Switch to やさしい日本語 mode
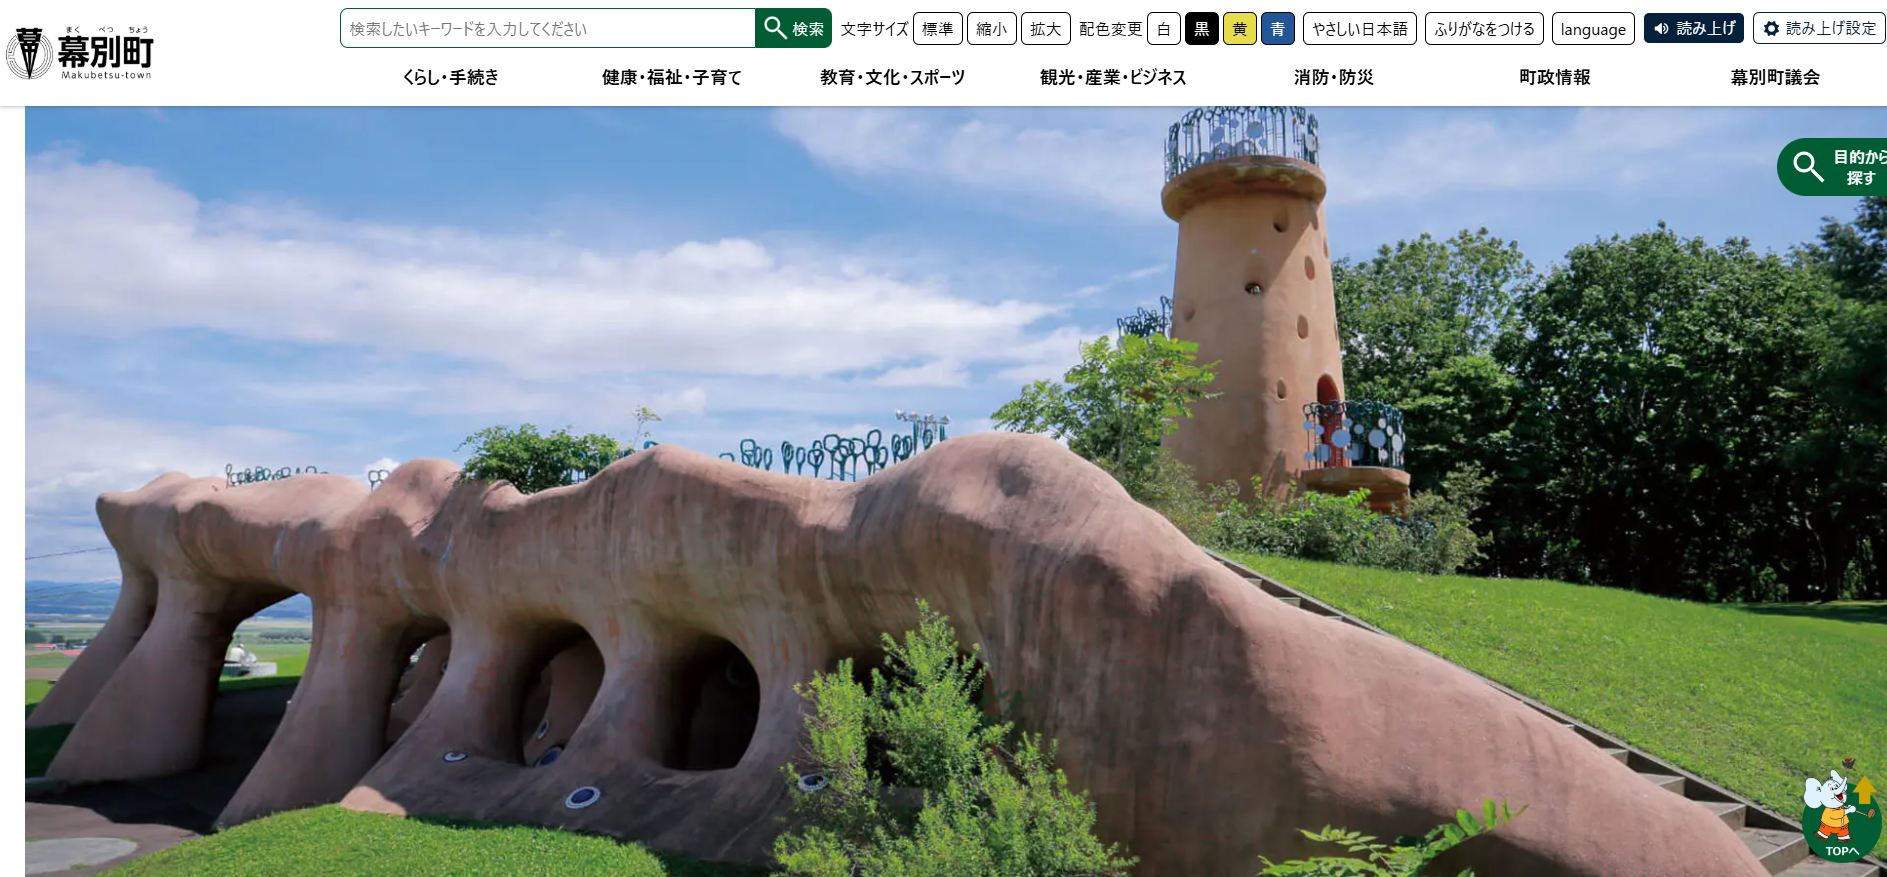 click(1360, 29)
